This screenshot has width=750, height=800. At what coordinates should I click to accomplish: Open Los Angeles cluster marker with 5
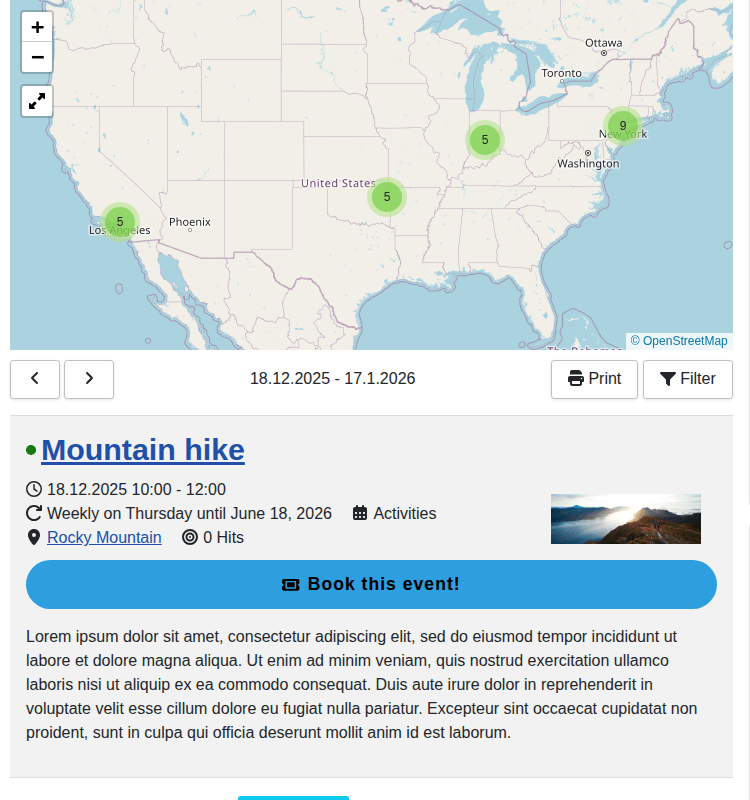pyautogui.click(x=119, y=222)
